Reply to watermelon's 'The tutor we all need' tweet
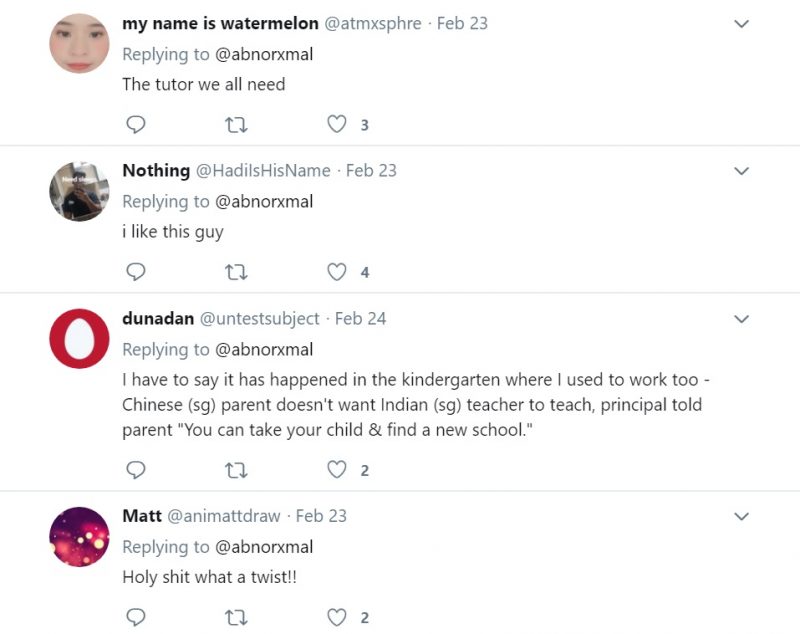The image size is (800, 634). coord(136,124)
